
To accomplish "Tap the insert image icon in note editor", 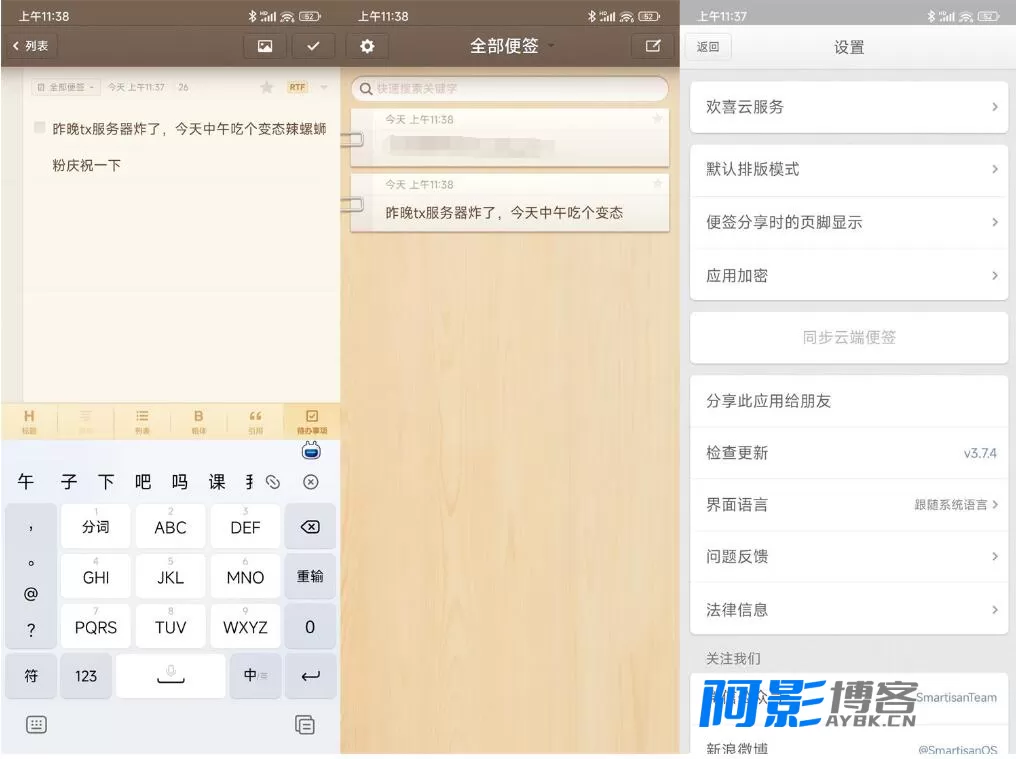I will 264,46.
